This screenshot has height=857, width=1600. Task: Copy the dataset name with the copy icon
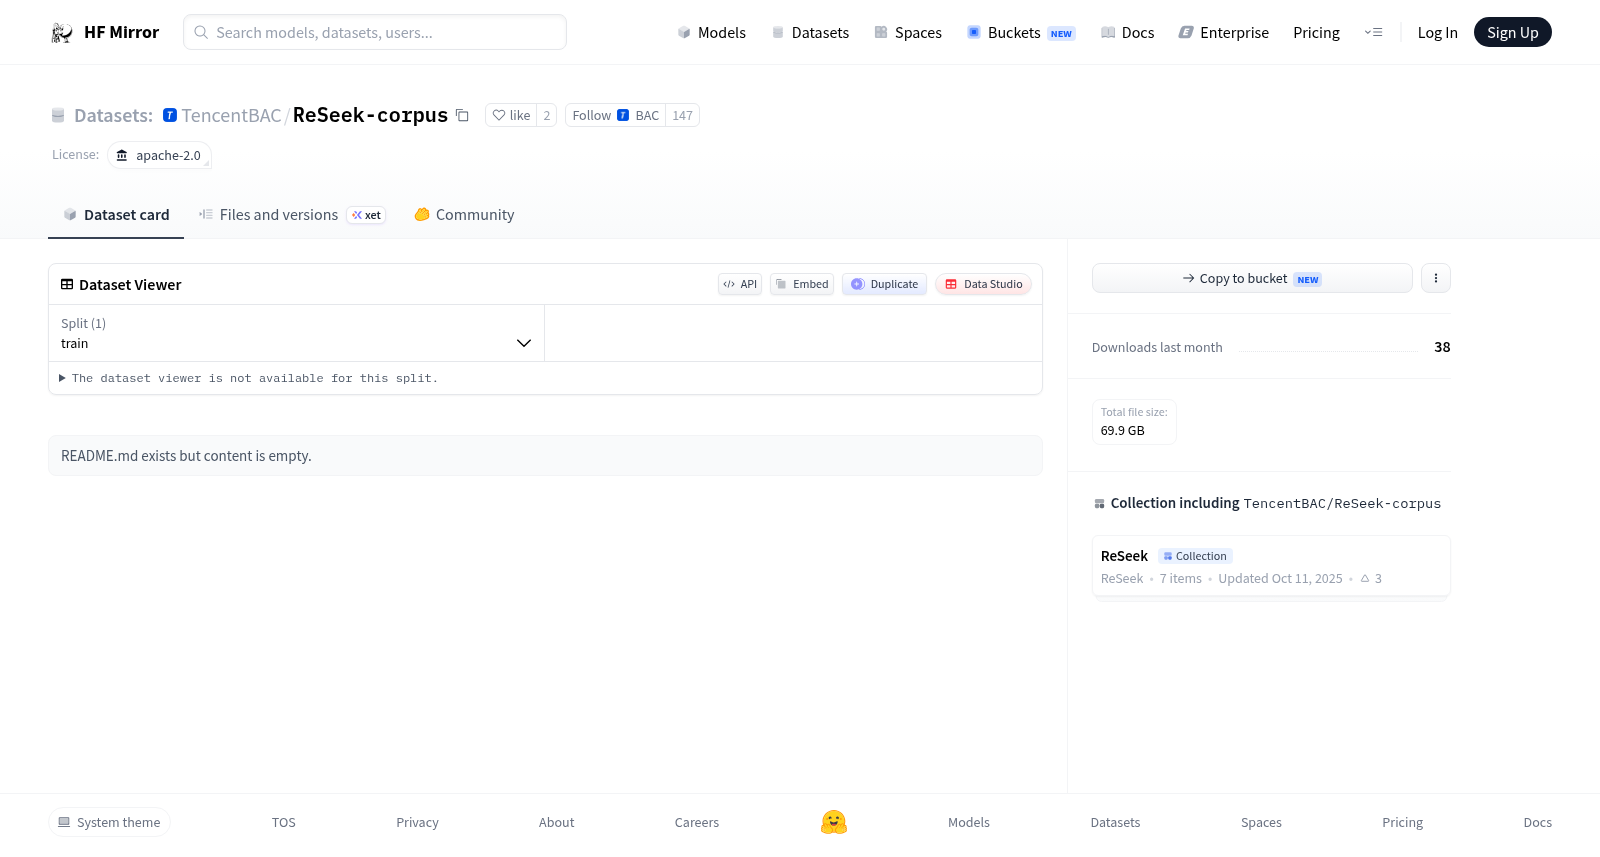tap(462, 115)
